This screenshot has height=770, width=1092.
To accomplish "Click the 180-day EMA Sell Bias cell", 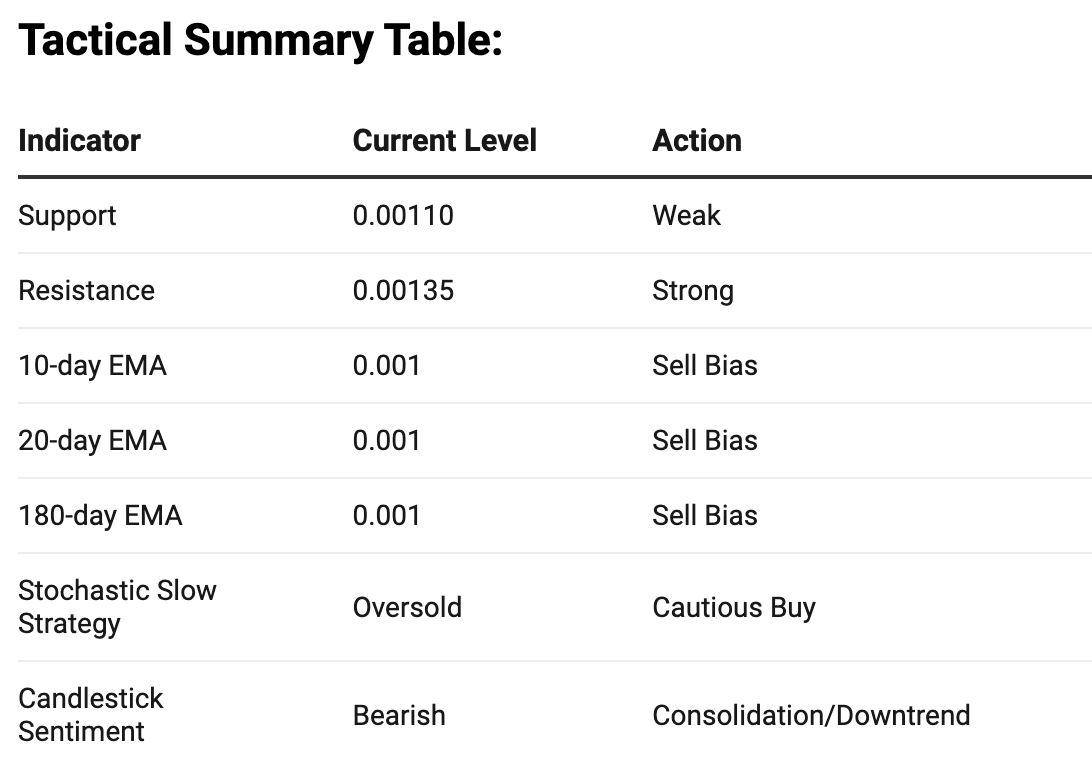I will point(705,516).
